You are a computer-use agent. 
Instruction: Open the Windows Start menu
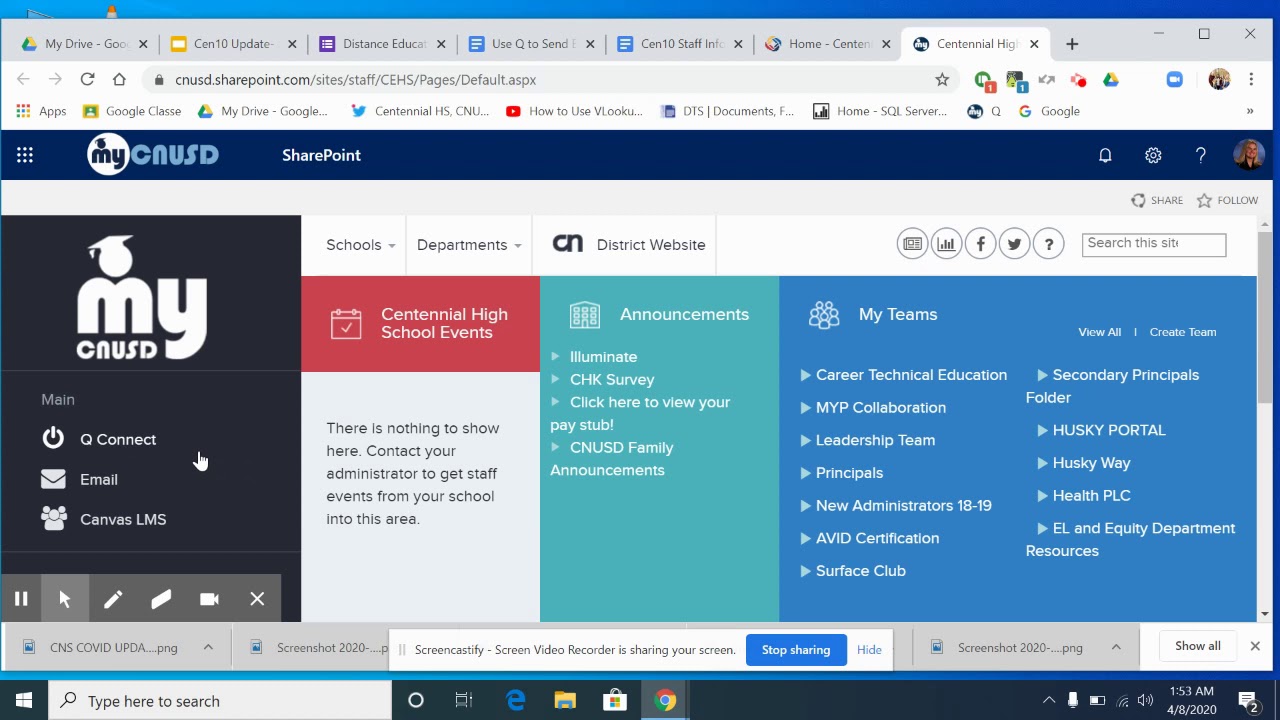coord(24,701)
